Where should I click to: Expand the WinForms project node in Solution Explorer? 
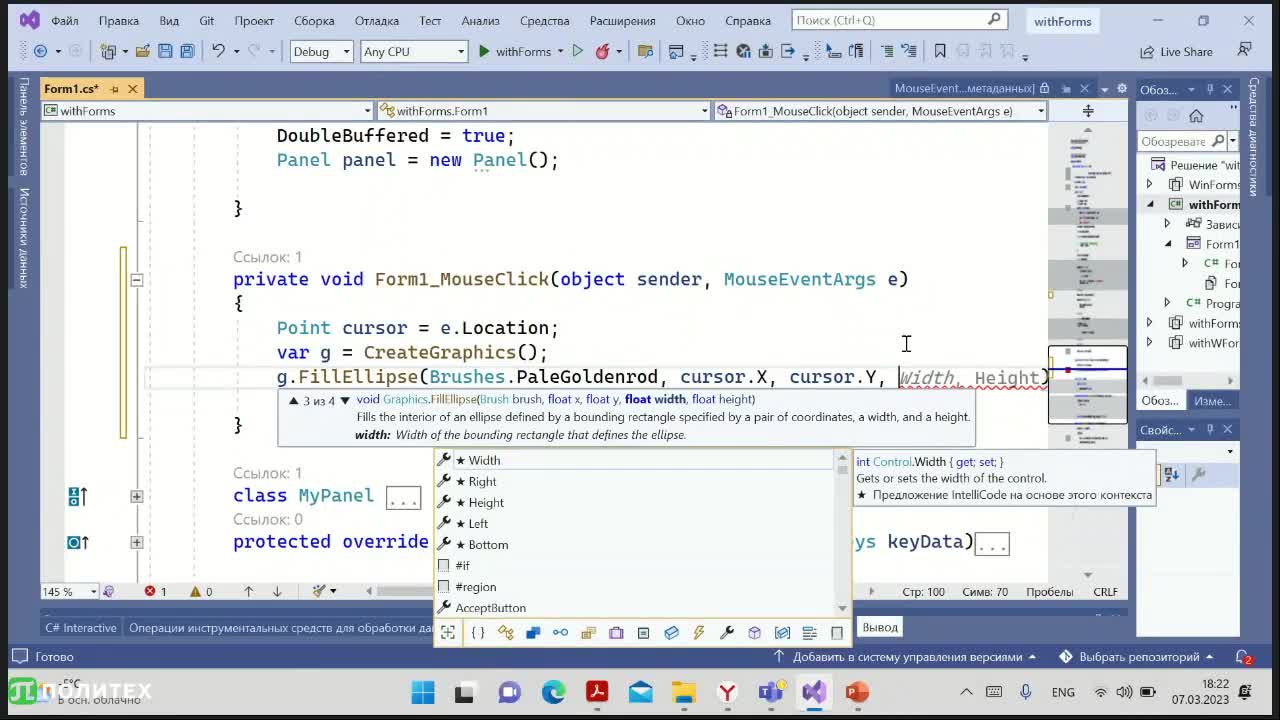click(x=1149, y=184)
